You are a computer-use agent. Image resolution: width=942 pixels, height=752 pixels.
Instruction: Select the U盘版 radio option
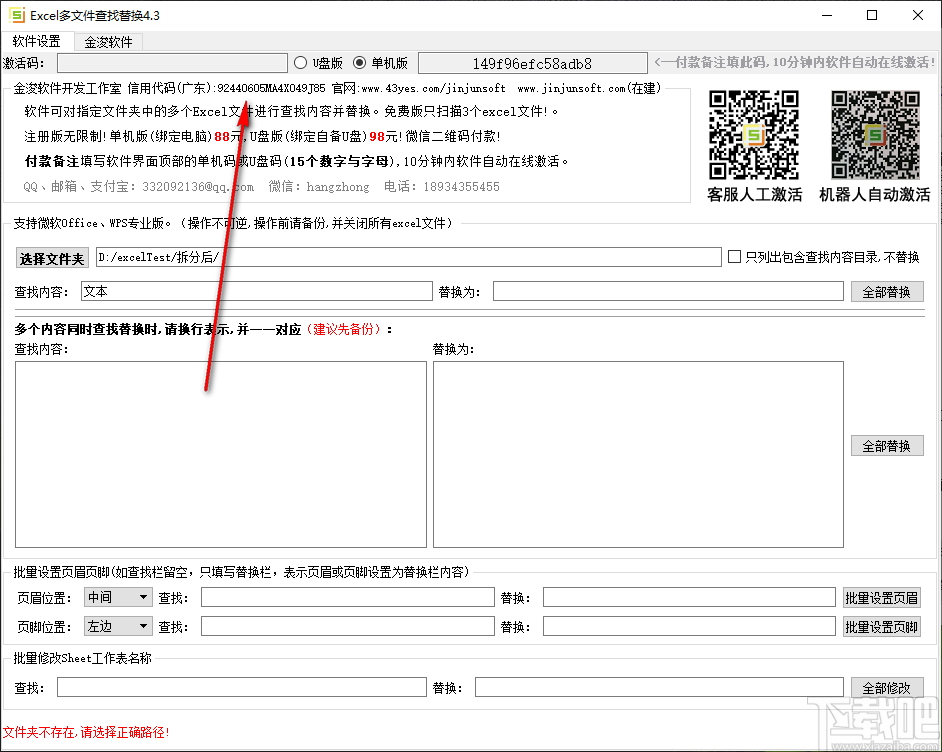point(301,62)
